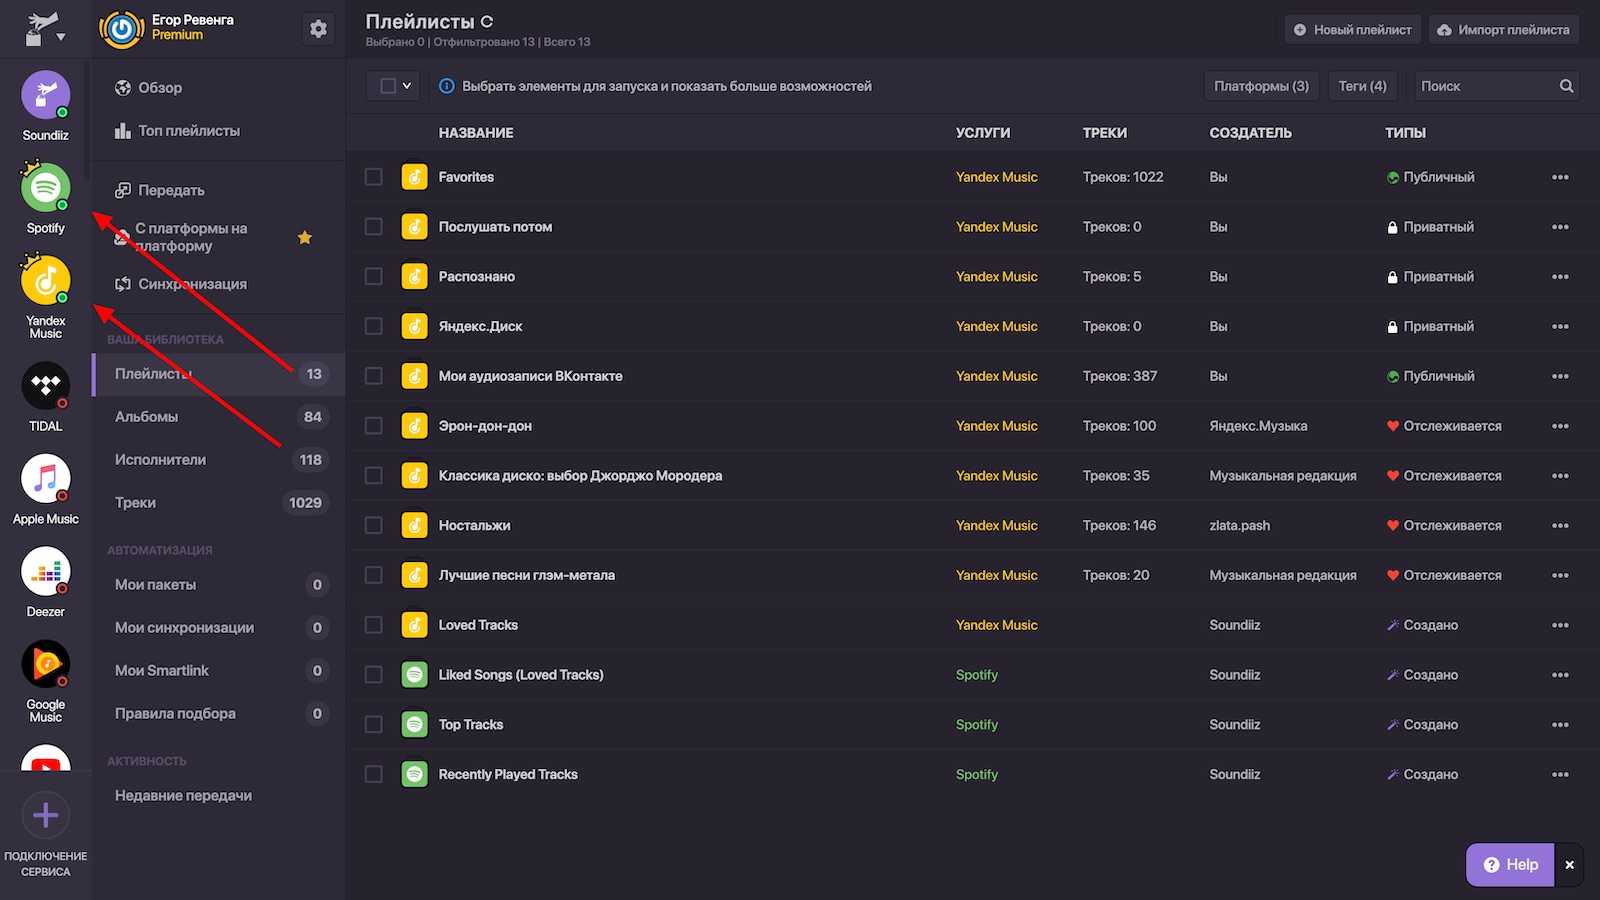1600x900 pixels.
Task: Tick the checkbox for Мои аудиозаписи ВКонтакте
Action: coord(374,376)
